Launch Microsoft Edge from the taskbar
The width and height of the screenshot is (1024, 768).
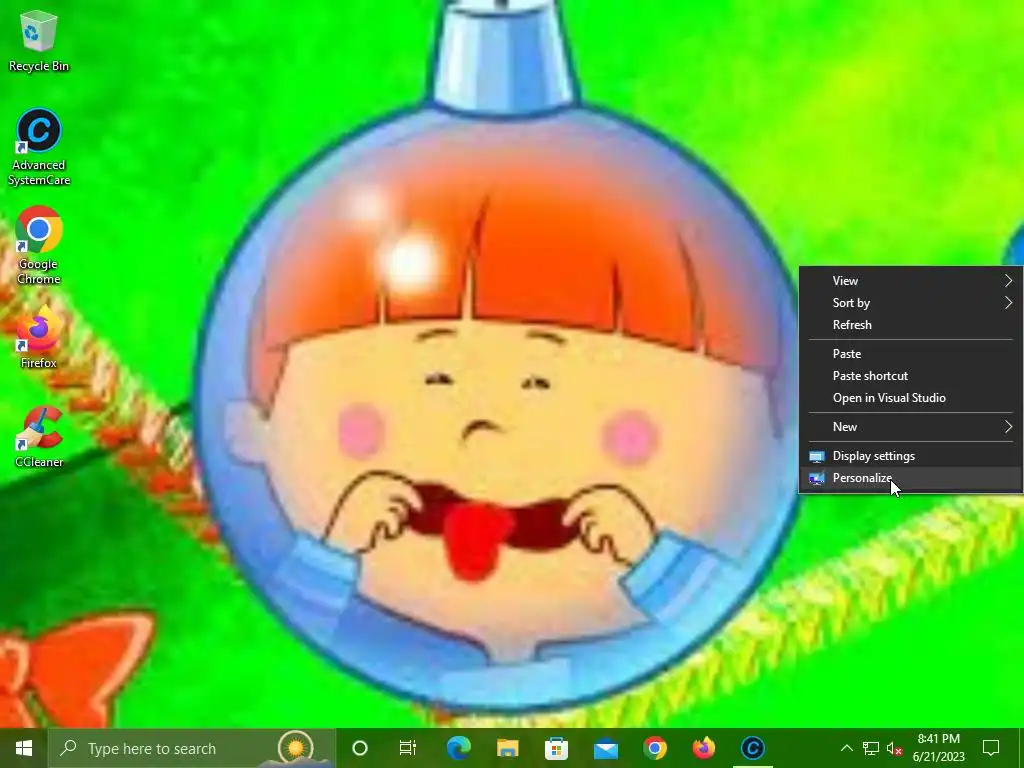tap(458, 748)
